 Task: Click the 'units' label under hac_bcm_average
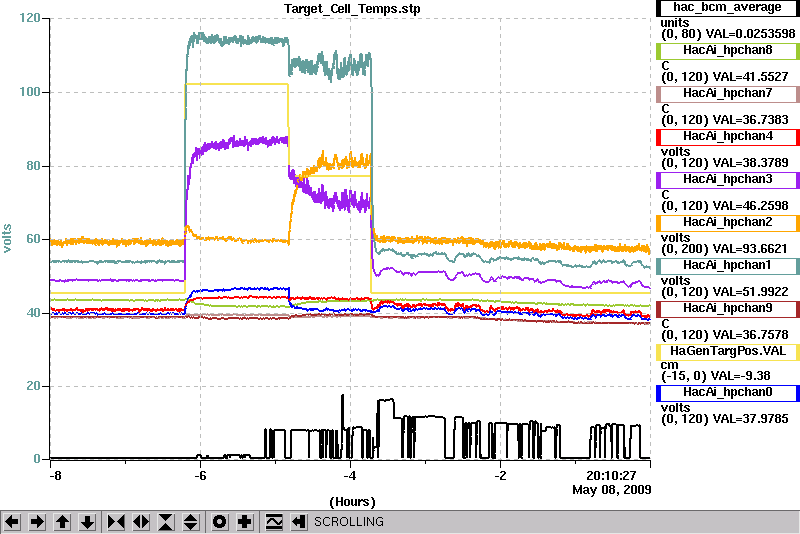tap(674, 23)
